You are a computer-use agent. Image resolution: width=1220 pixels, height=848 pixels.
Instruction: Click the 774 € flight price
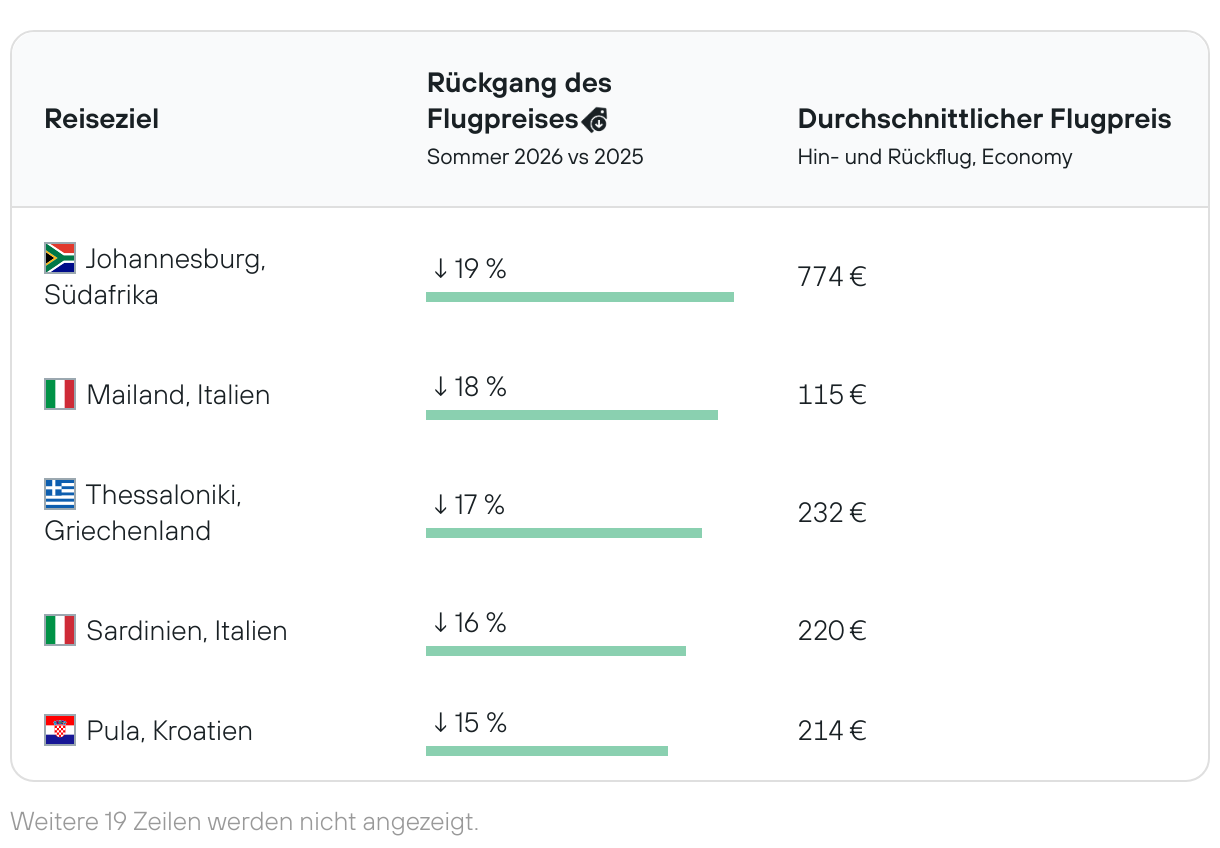832,277
